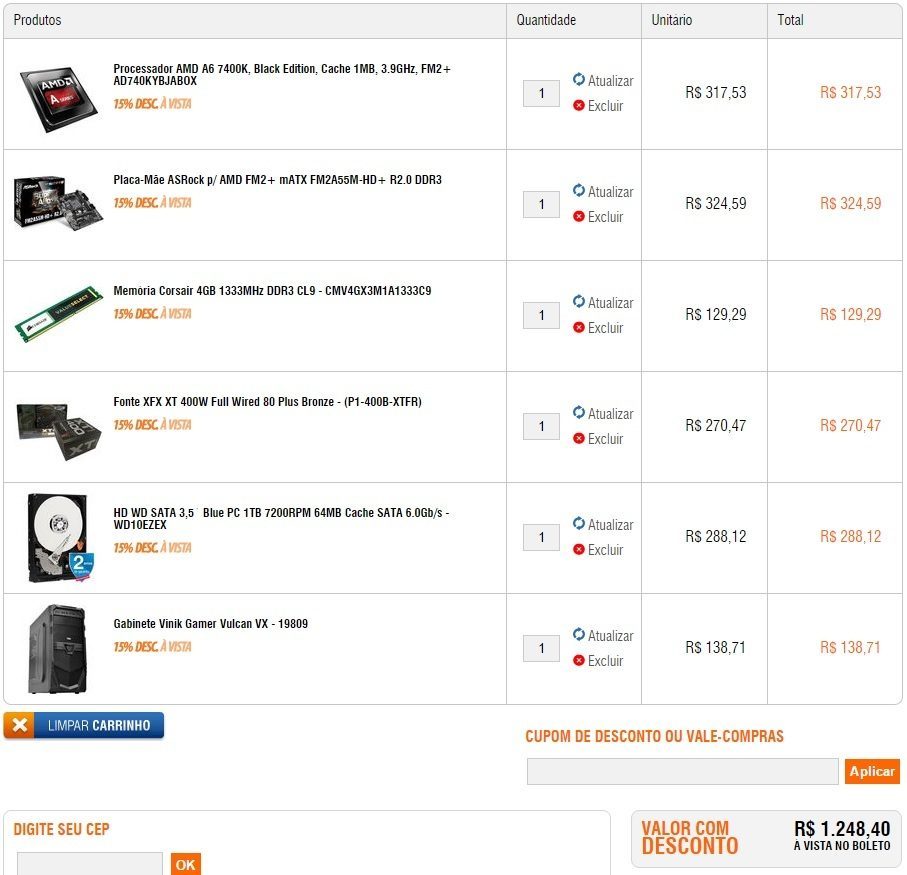Open Gabinete Vinik Gamer Vulcan VX link
907x875 pixels.
point(211,624)
